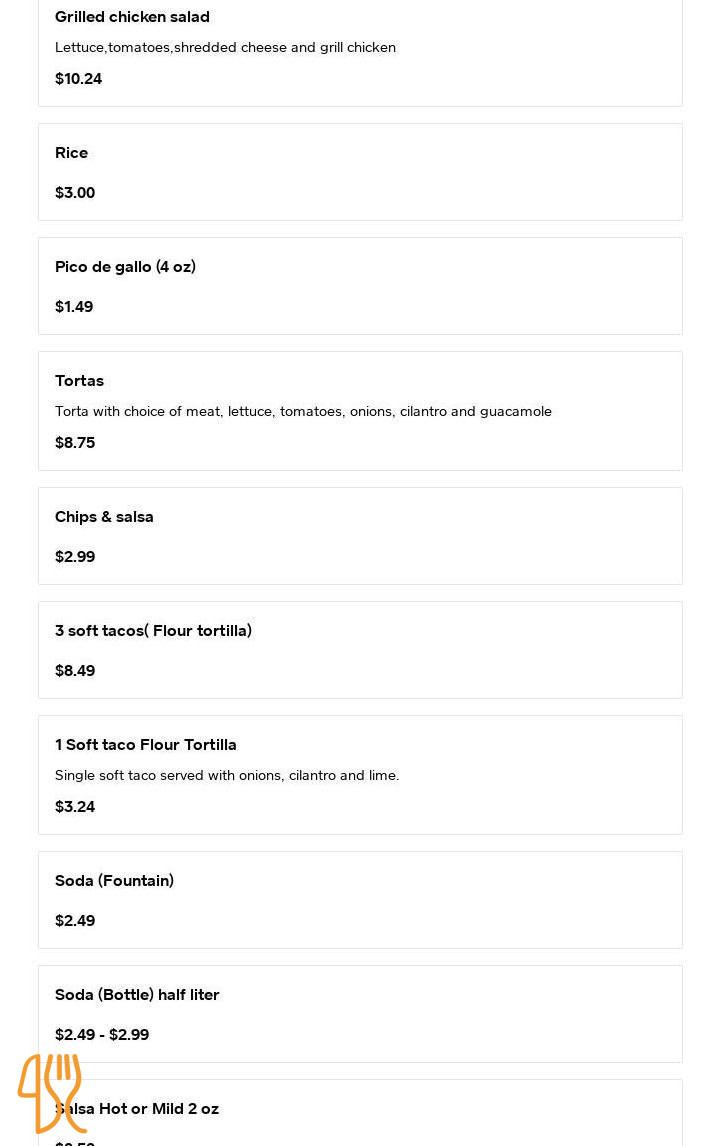720x1146 pixels.
Task: Click the $1.49 Pico de gallo price
Action: coord(74,307)
